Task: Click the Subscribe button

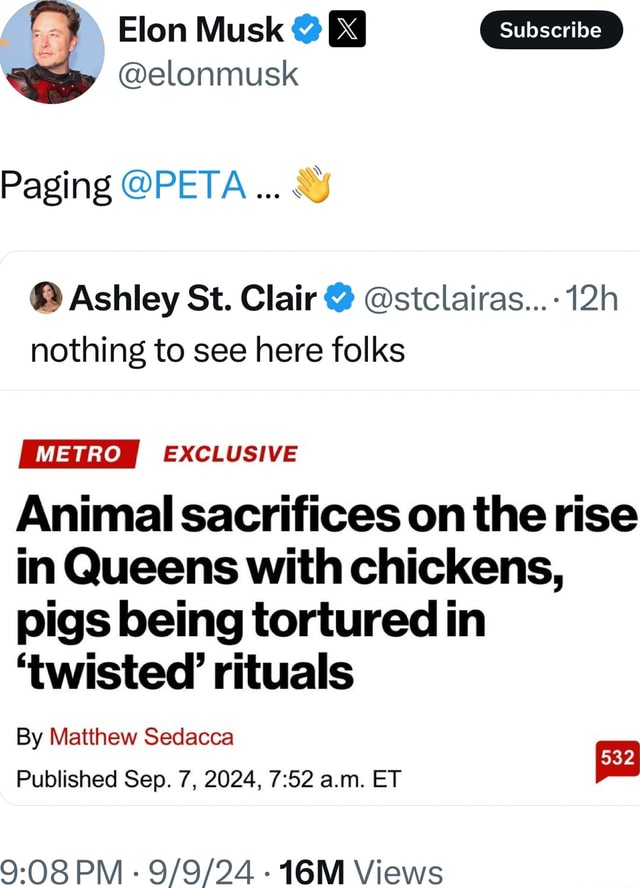Action: point(551,30)
